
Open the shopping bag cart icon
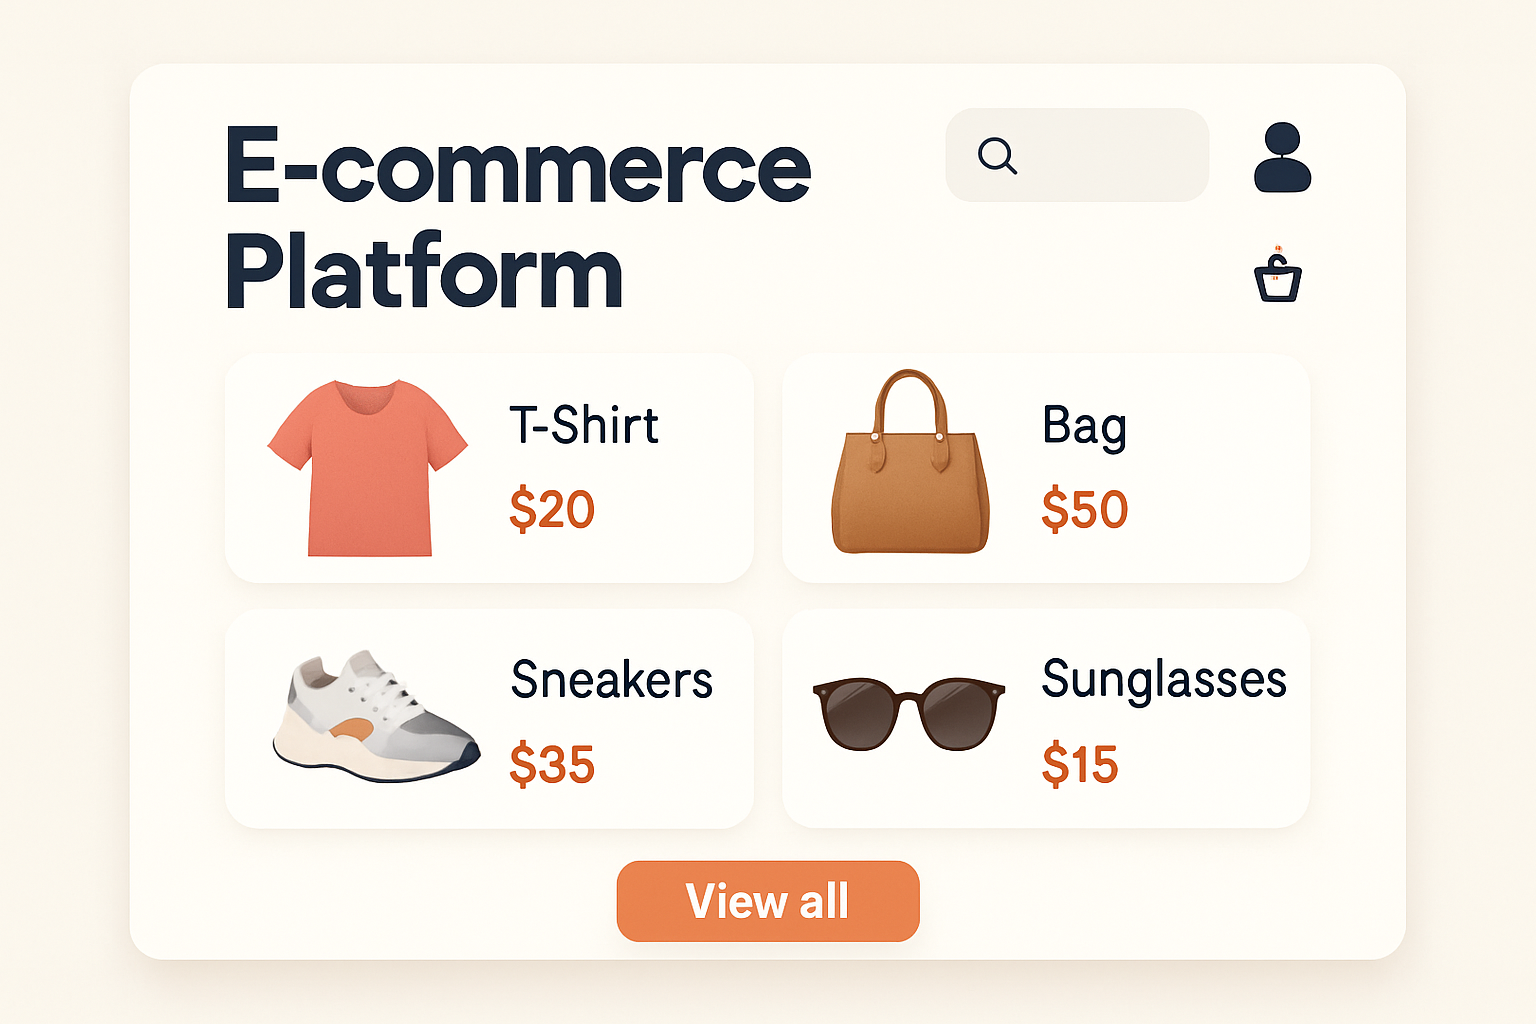(1278, 280)
